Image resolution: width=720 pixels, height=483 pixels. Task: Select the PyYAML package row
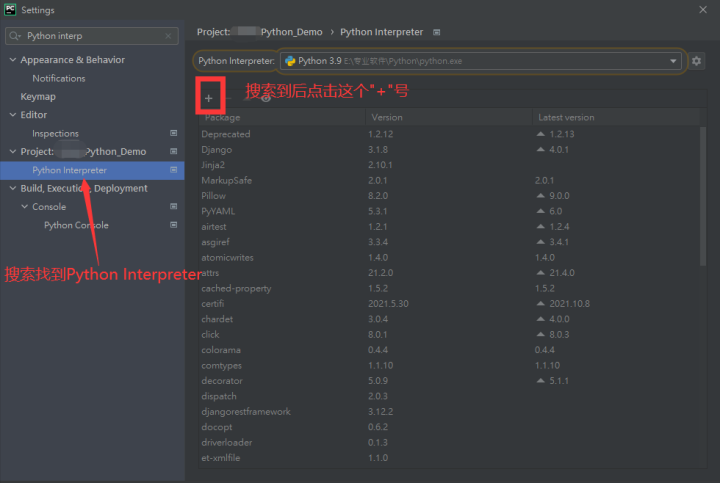click(x=449, y=211)
